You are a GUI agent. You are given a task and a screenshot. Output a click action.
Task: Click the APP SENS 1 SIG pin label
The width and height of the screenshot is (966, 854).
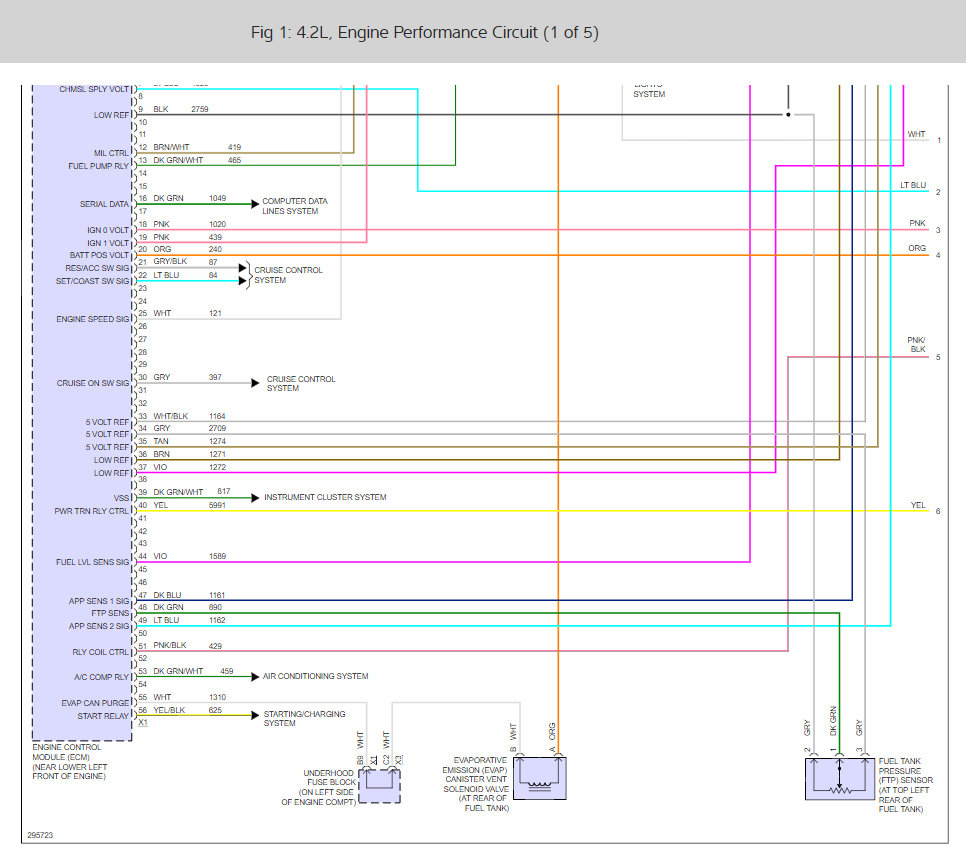(99, 601)
